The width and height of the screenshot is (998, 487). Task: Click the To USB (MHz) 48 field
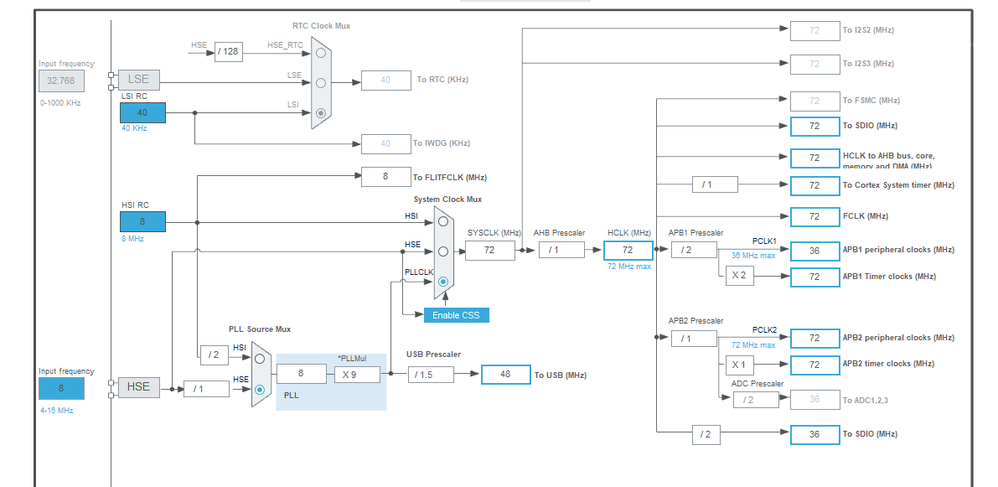point(505,374)
